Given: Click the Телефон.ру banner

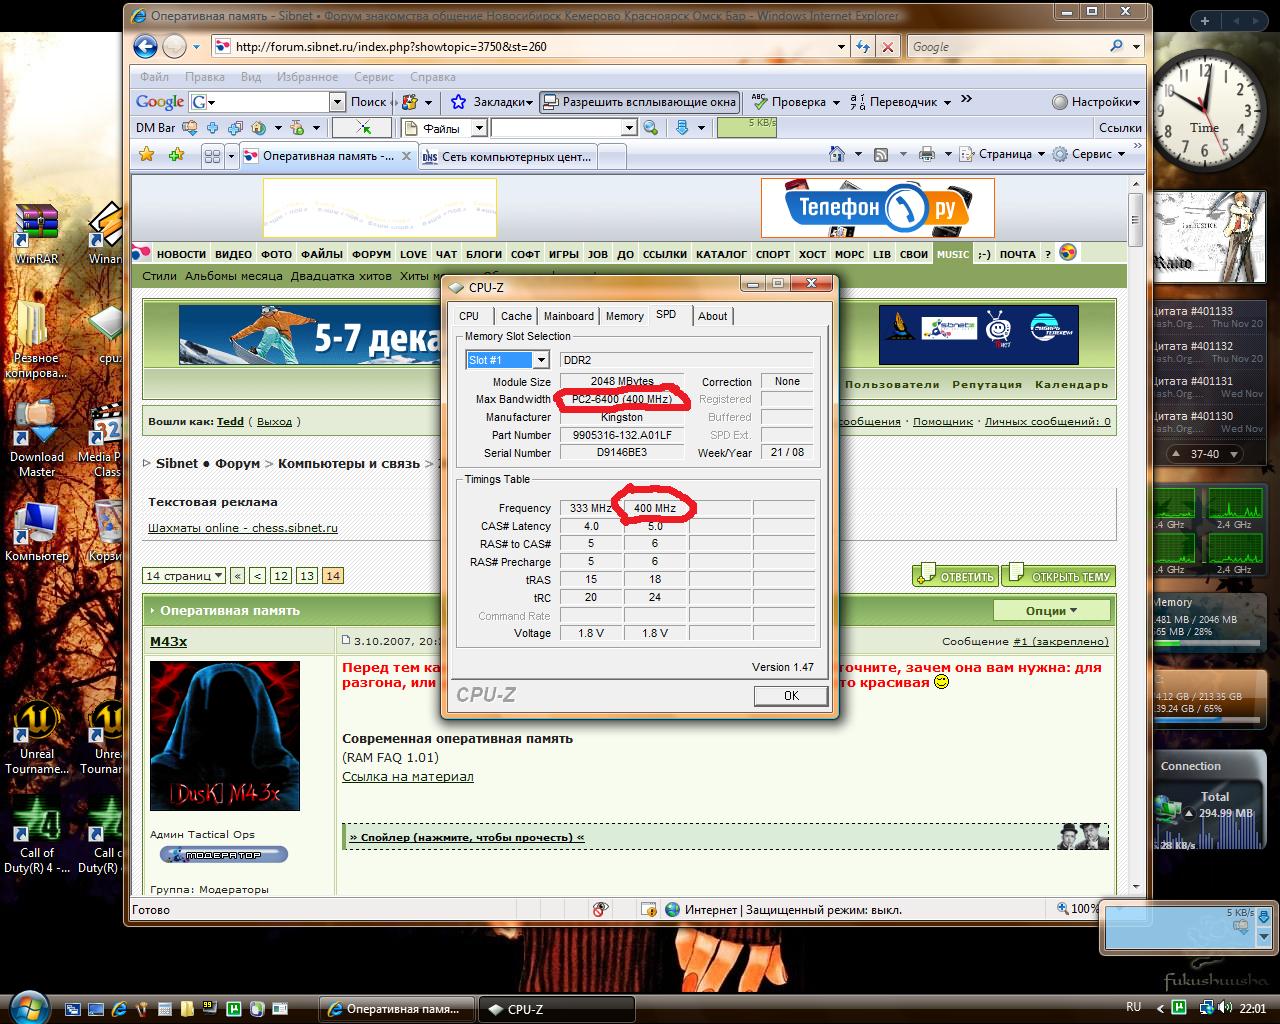Looking at the screenshot, I should (x=878, y=208).
